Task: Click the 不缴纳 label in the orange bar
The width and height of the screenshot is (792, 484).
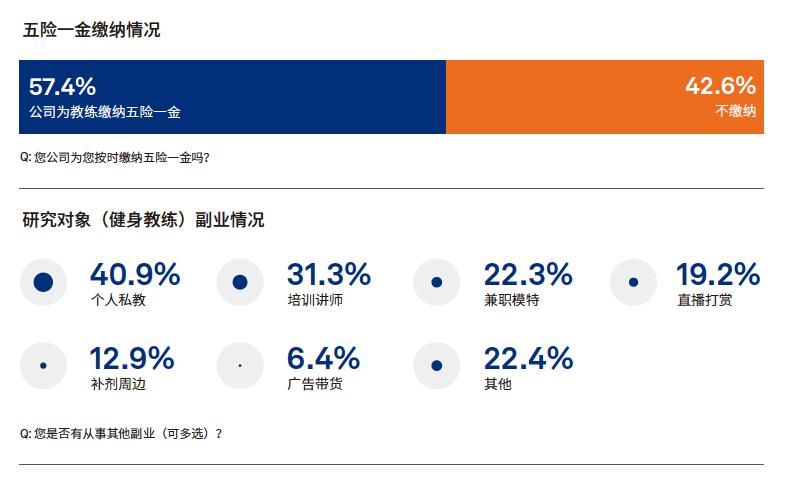Action: pyautogui.click(x=736, y=113)
